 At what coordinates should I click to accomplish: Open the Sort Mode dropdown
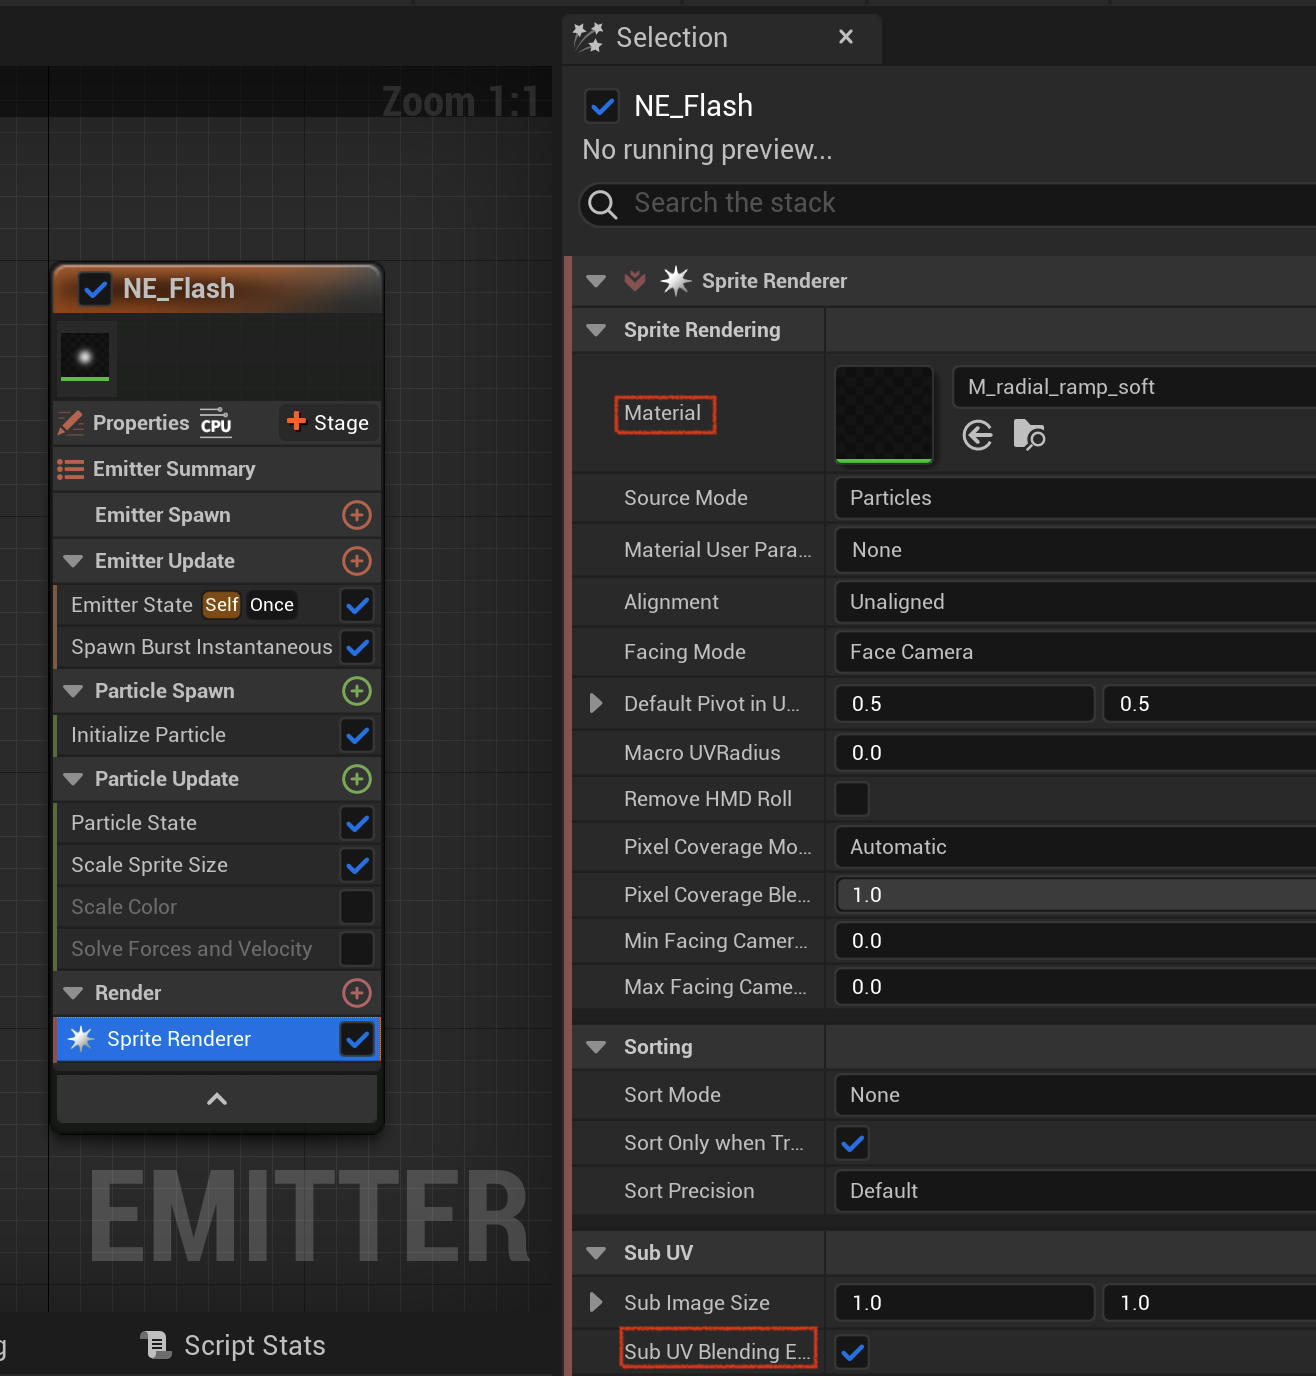click(x=1075, y=1095)
